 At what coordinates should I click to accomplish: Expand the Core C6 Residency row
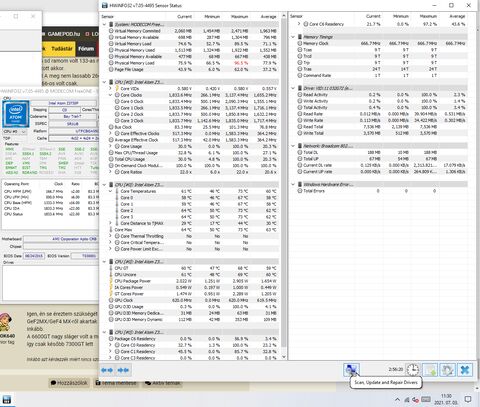(299, 24)
